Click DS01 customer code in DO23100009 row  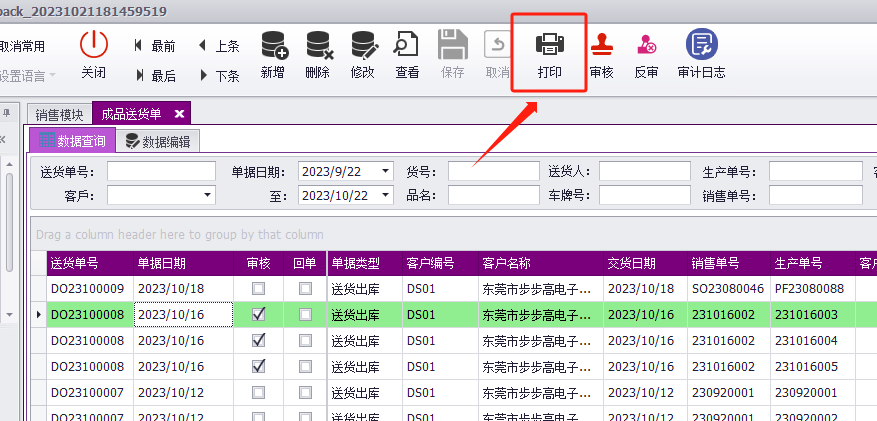click(440, 288)
